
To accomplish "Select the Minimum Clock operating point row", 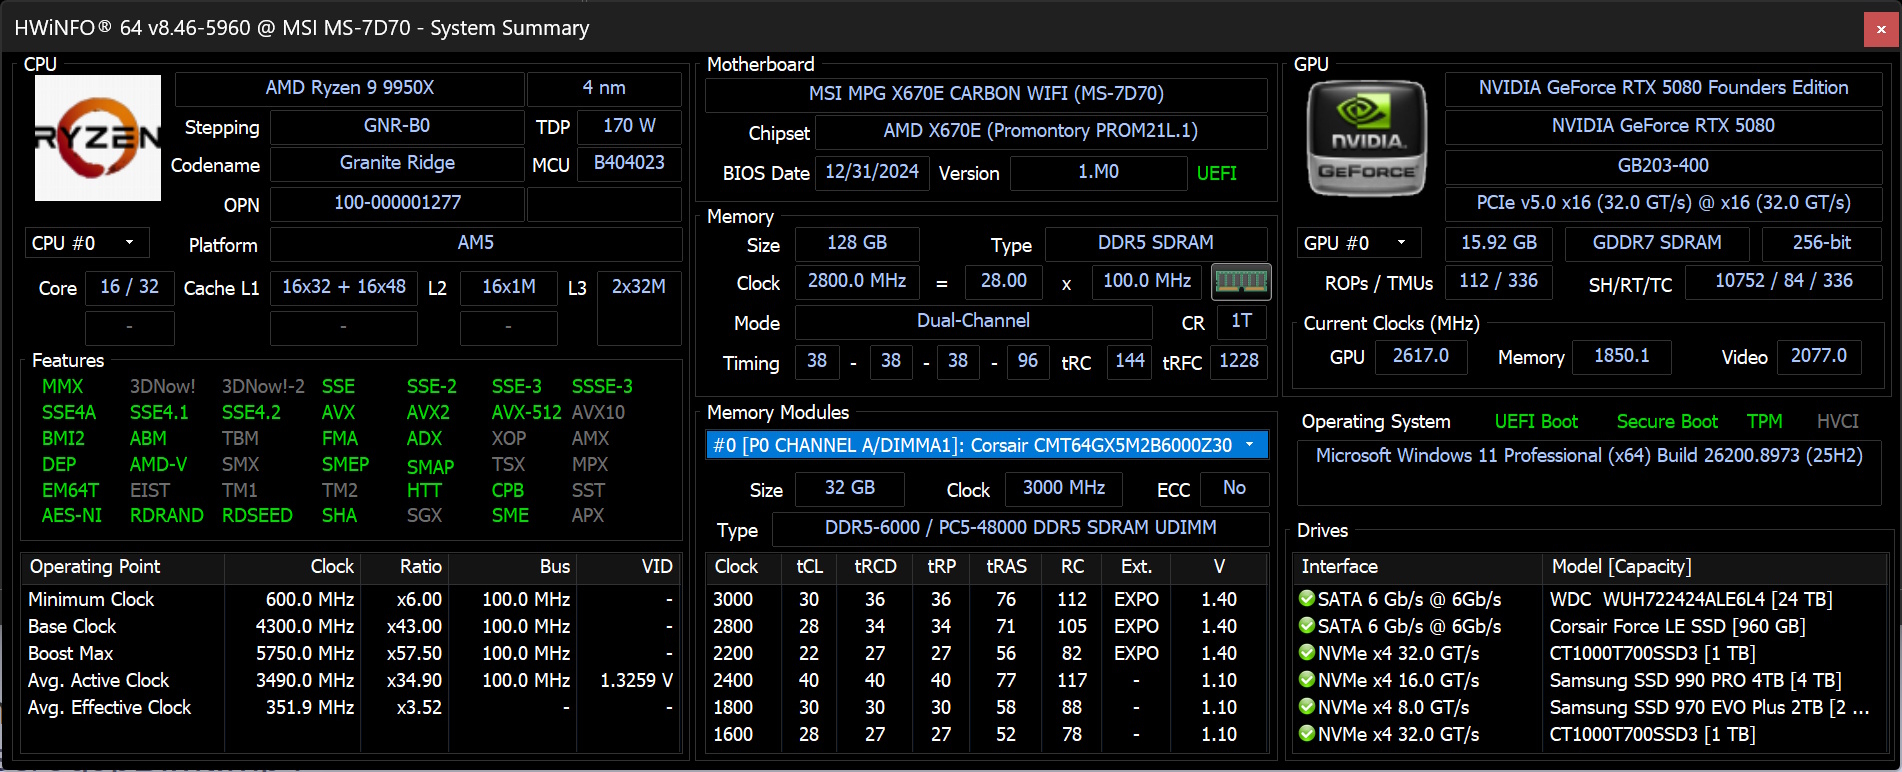I will pyautogui.click(x=350, y=599).
